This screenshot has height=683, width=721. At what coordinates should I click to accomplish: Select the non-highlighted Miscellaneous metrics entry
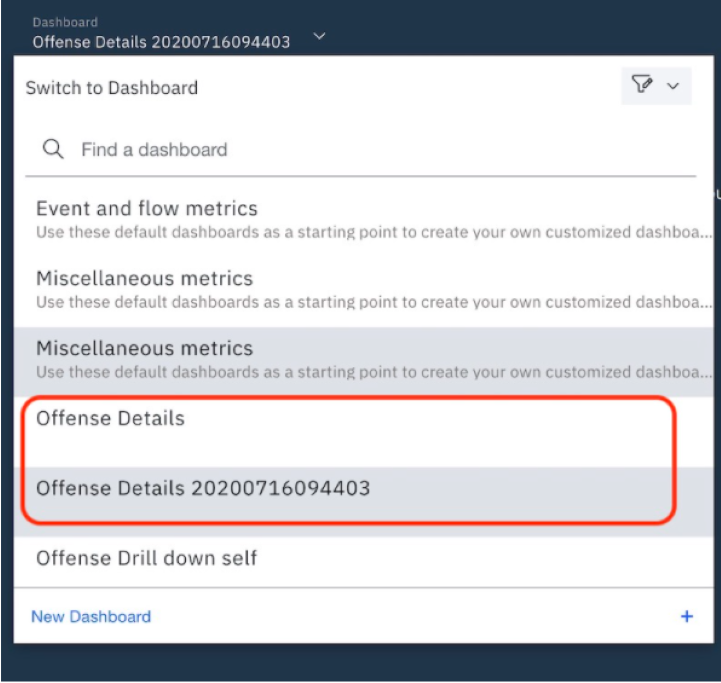[144, 279]
